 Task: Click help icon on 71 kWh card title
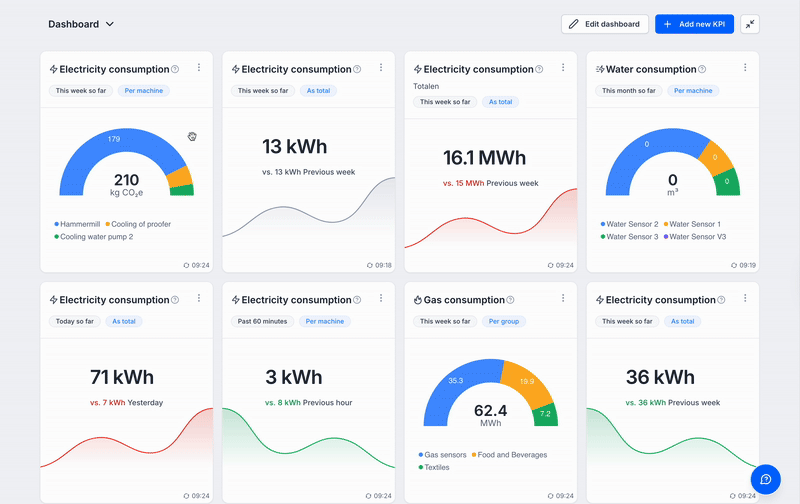click(175, 300)
